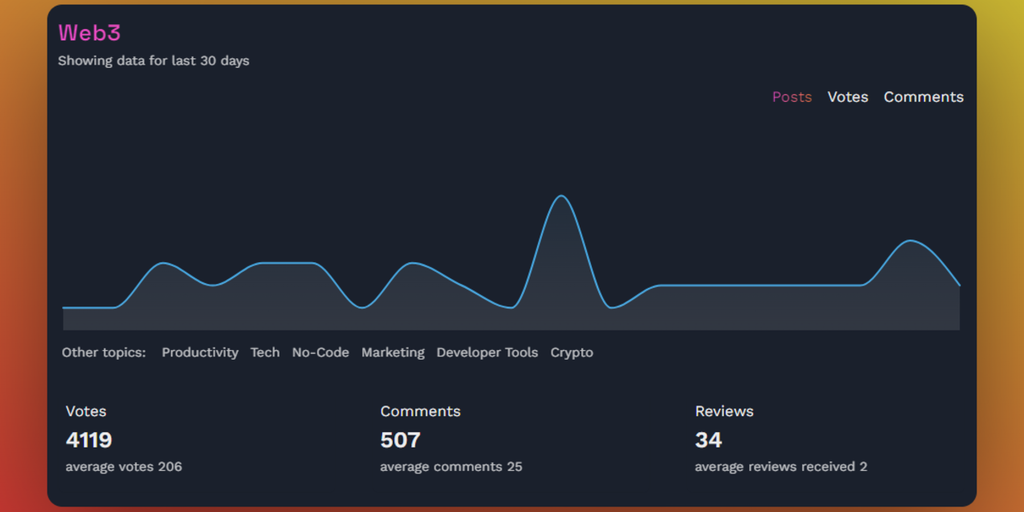Open the Tech topic
The height and width of the screenshot is (512, 1024).
pyautogui.click(x=265, y=353)
